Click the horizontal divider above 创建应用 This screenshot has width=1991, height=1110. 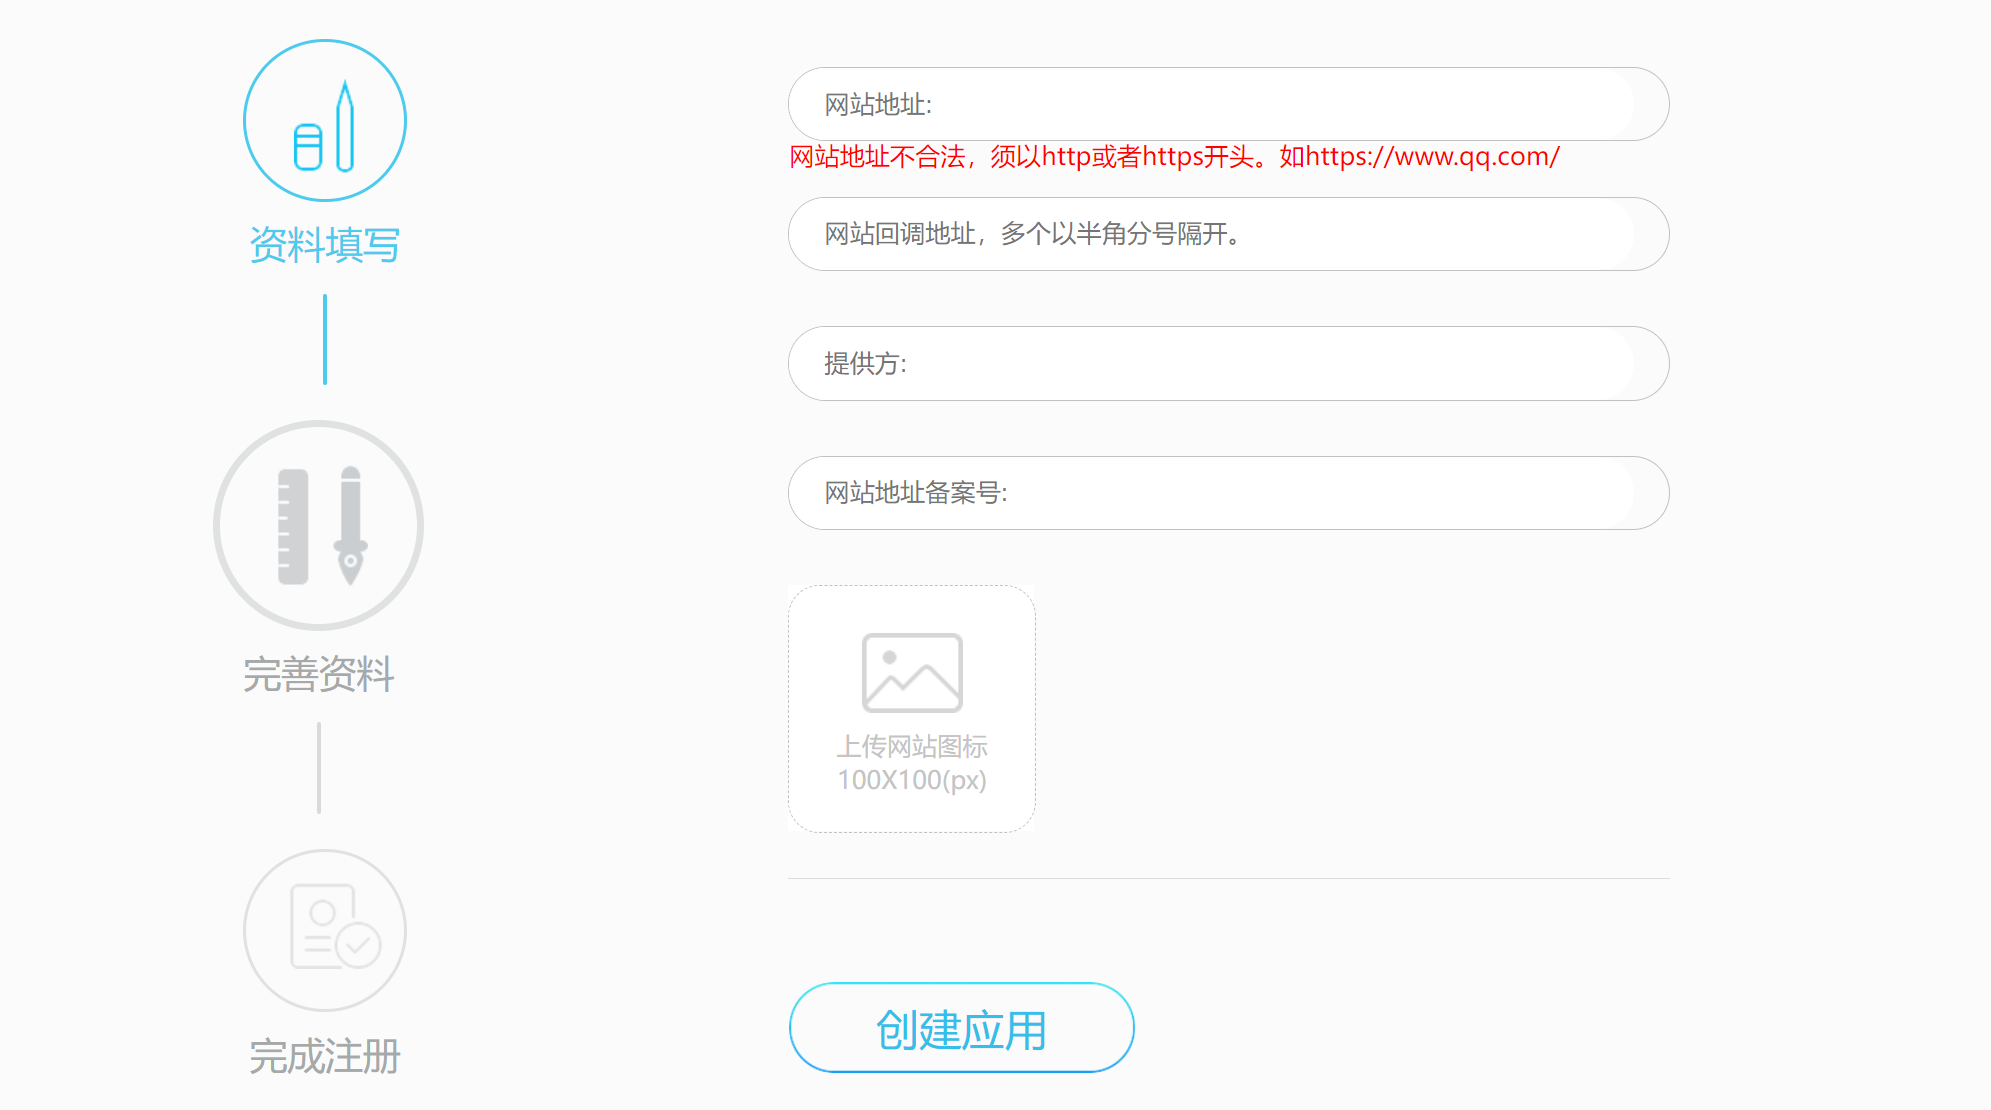coord(1228,878)
